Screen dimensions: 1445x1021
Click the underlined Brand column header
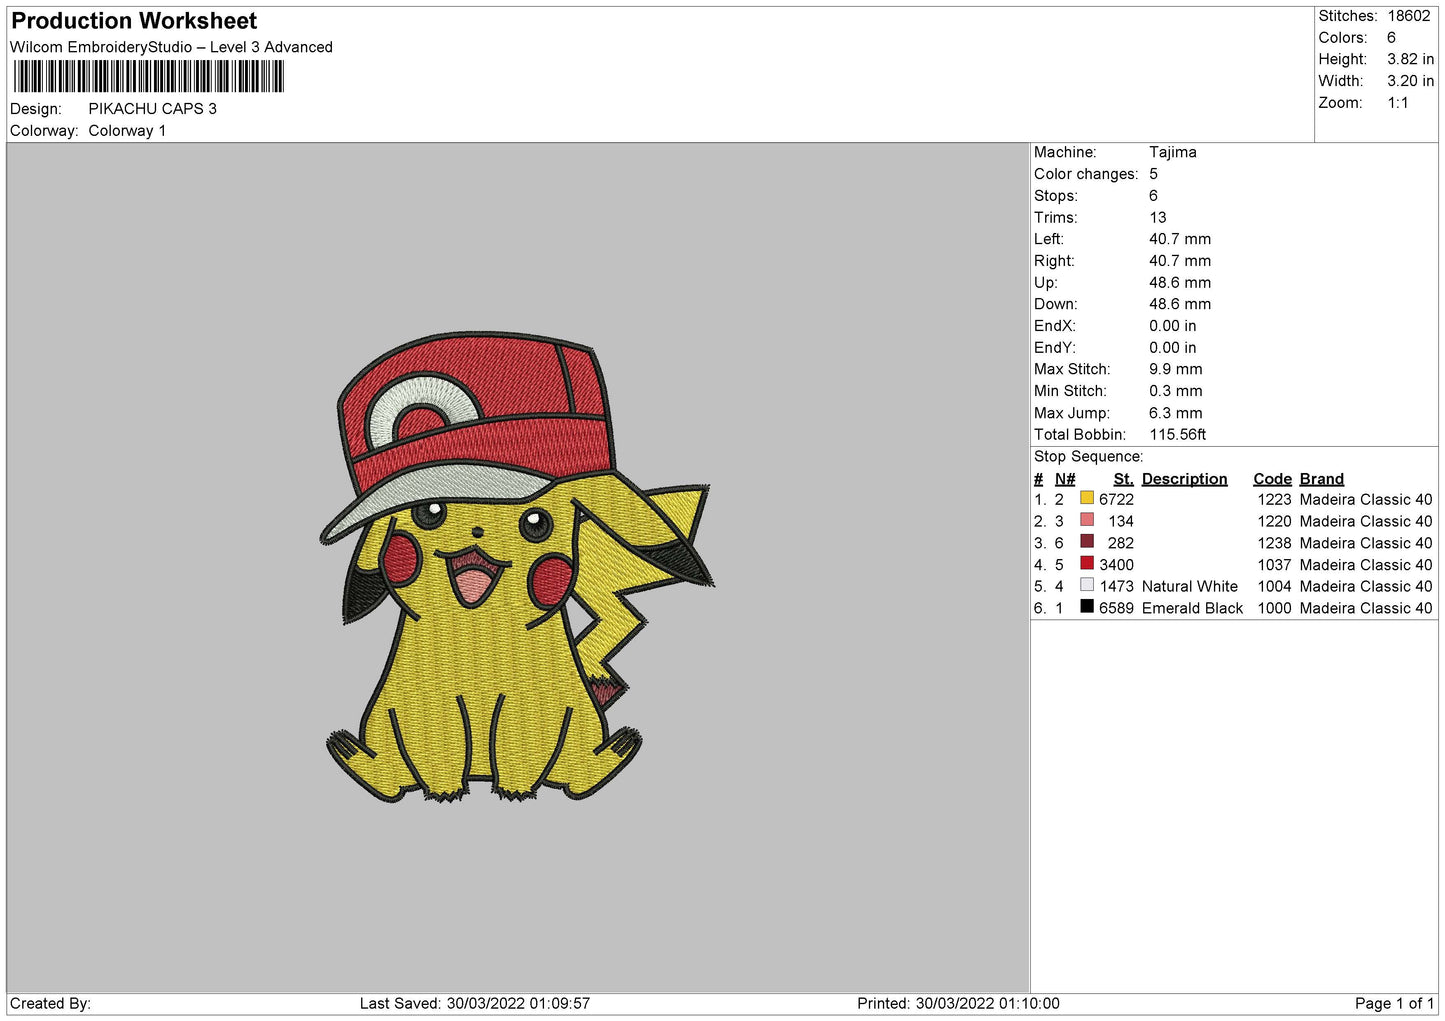[1321, 479]
